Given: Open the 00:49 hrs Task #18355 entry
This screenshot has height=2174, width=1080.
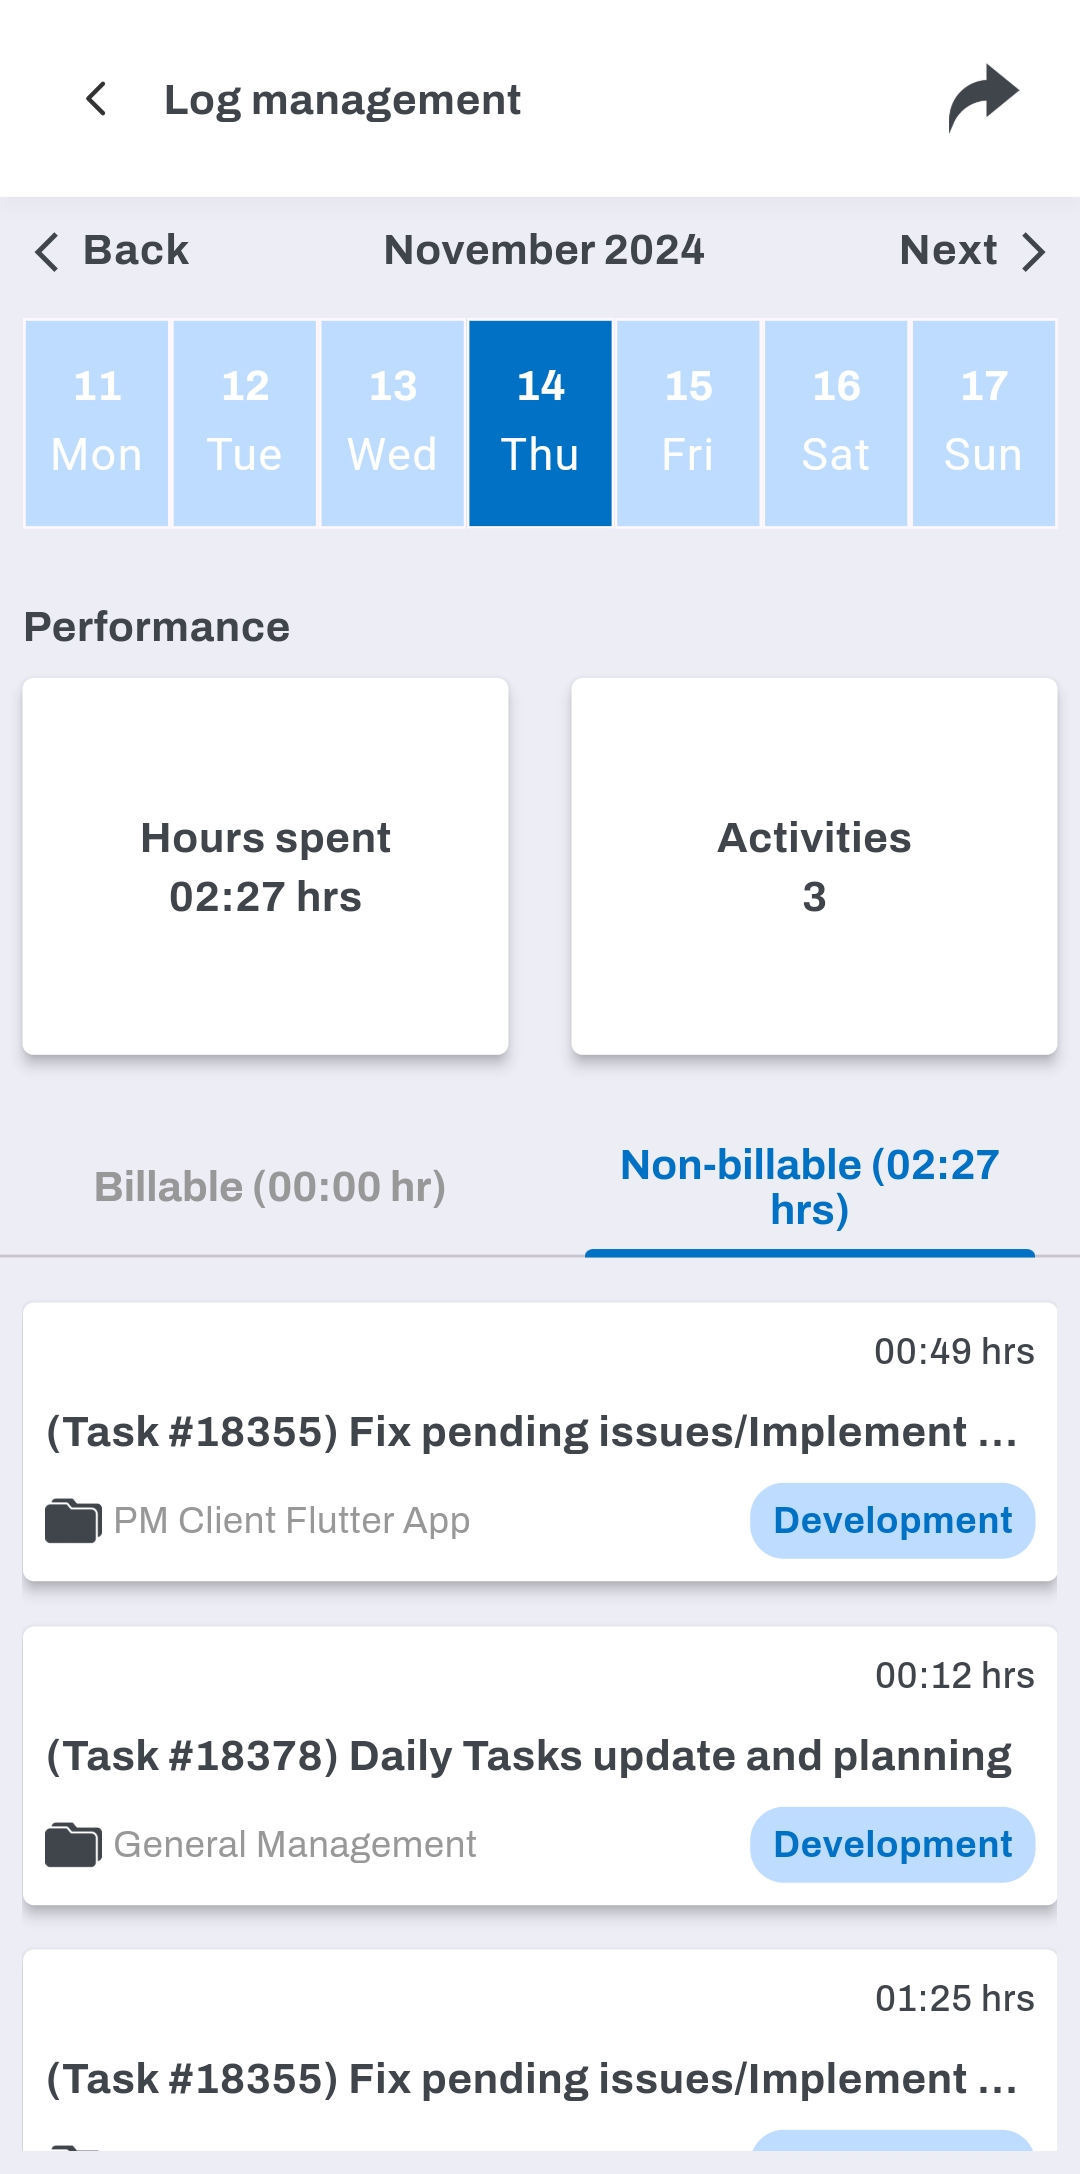Looking at the screenshot, I should (530, 1432).
